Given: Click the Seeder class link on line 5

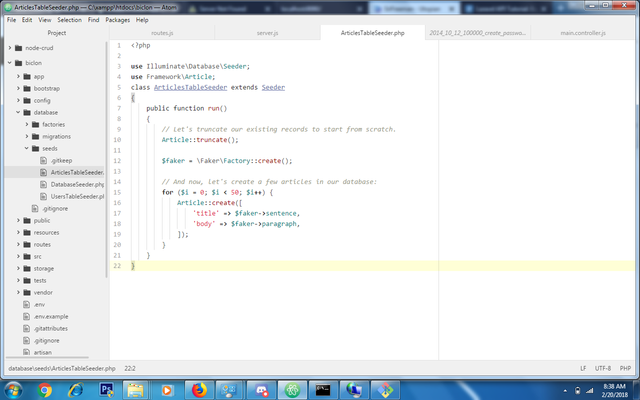Looking at the screenshot, I should tap(273, 87).
